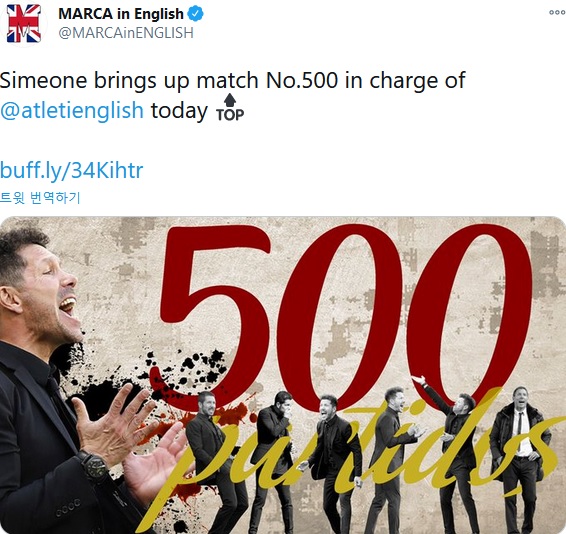
Task: Click the TOP arrow emoji in tweet
Action: click(x=230, y=108)
